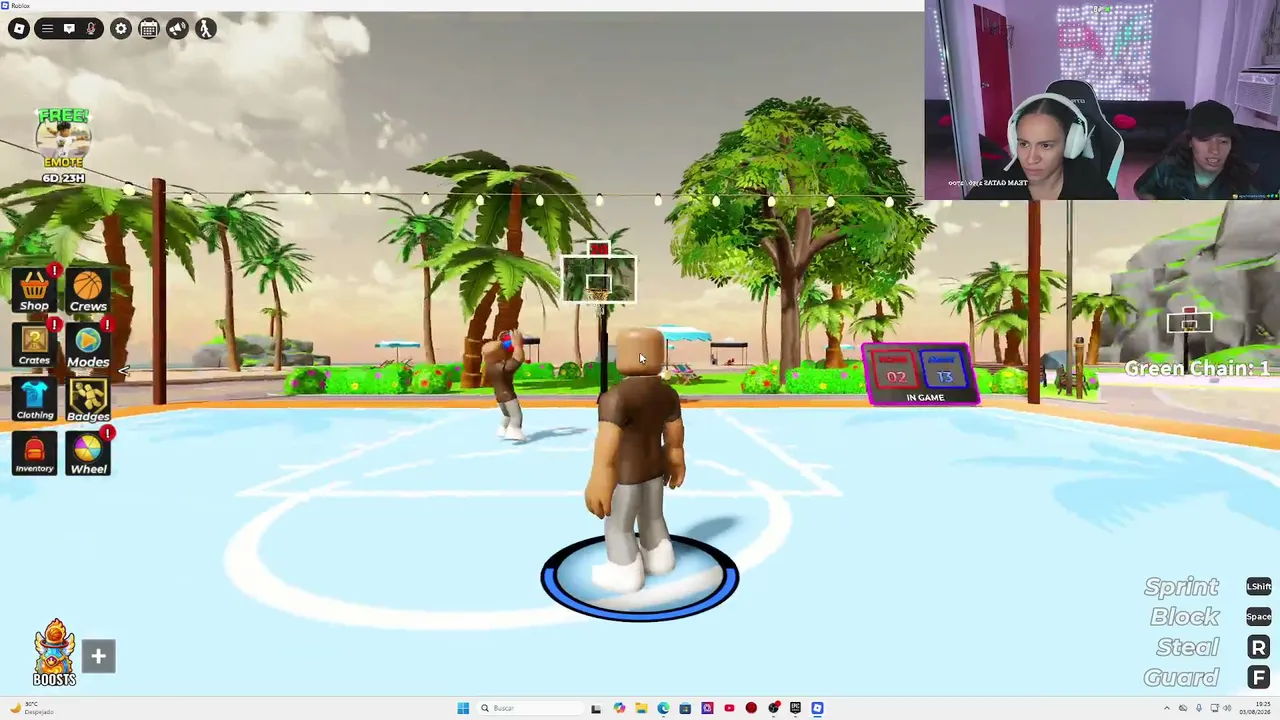The height and width of the screenshot is (720, 1280).
Task: Open the Clothing shirt icon
Action: pyautogui.click(x=34, y=399)
